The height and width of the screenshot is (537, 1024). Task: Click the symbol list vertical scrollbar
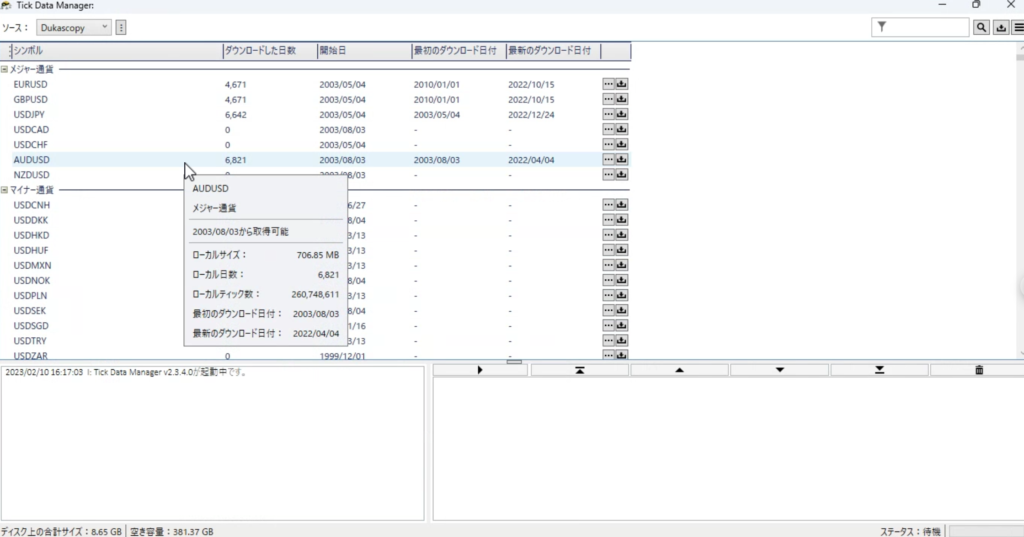point(1020,201)
